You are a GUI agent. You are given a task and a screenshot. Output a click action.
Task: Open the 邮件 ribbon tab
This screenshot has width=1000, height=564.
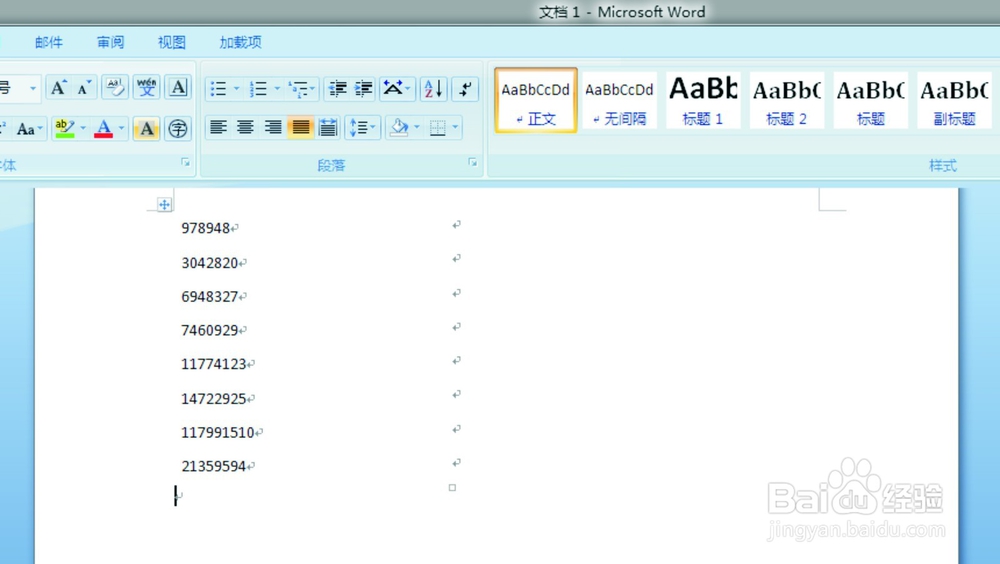(x=49, y=42)
